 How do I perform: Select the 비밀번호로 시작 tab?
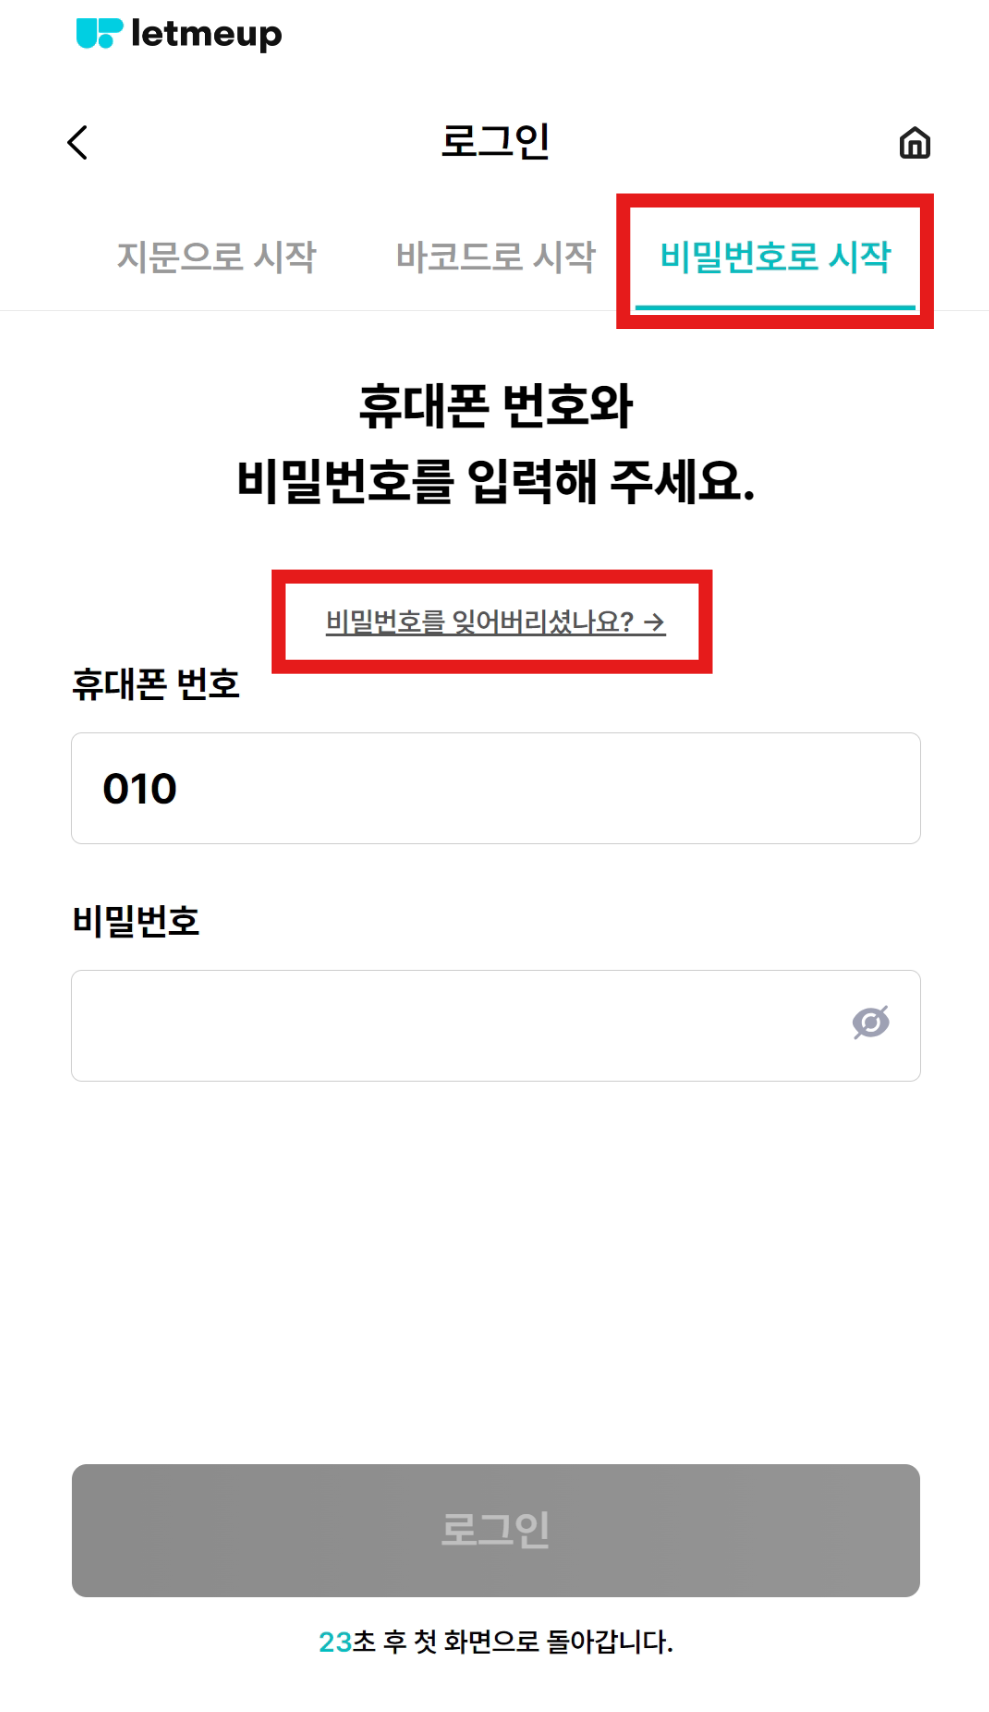[x=775, y=257]
